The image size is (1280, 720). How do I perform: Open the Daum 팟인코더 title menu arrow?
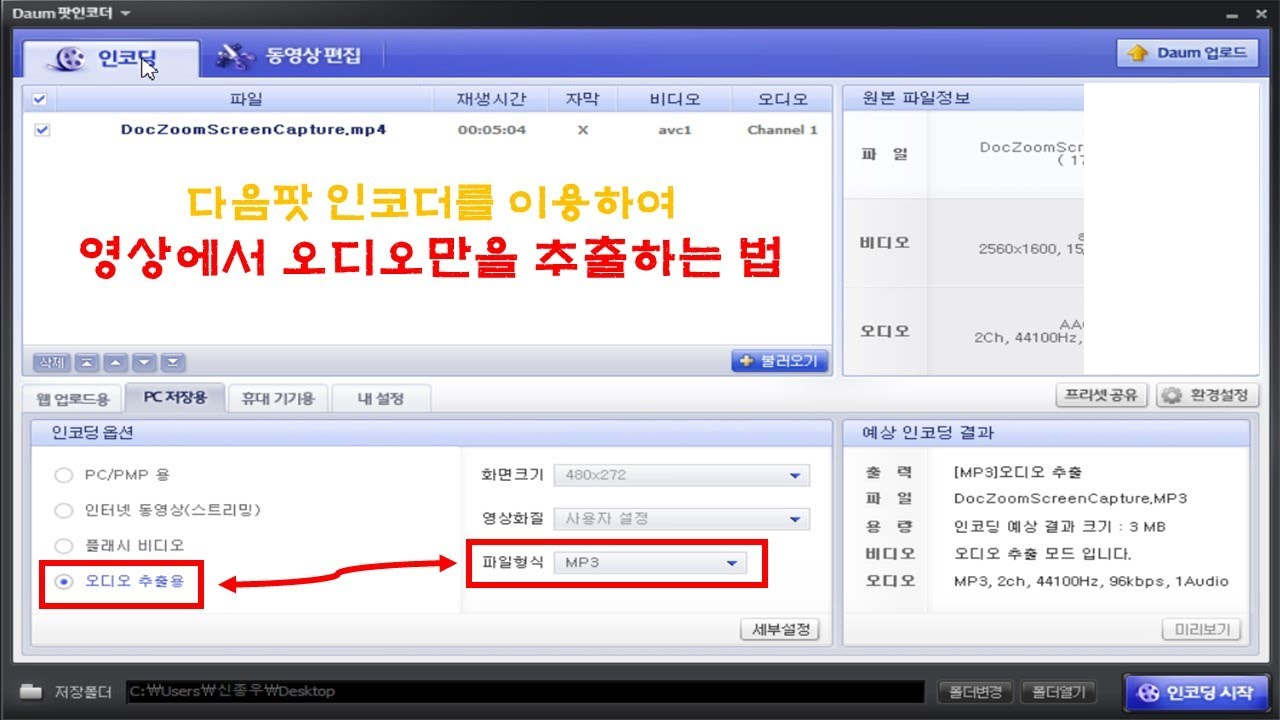click(125, 13)
